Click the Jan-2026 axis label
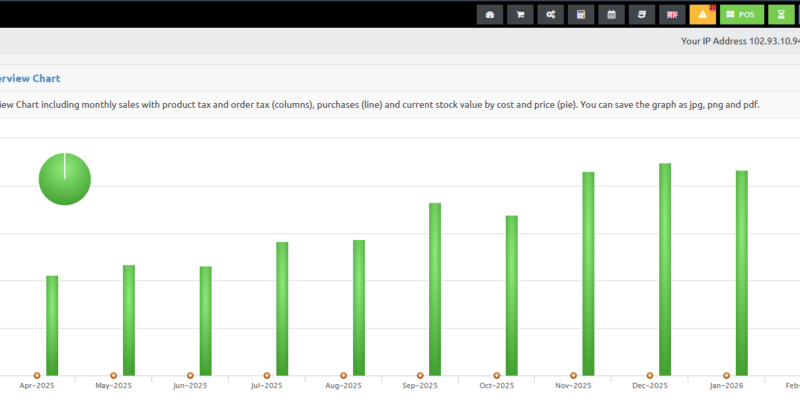The image size is (800, 400). click(x=727, y=386)
